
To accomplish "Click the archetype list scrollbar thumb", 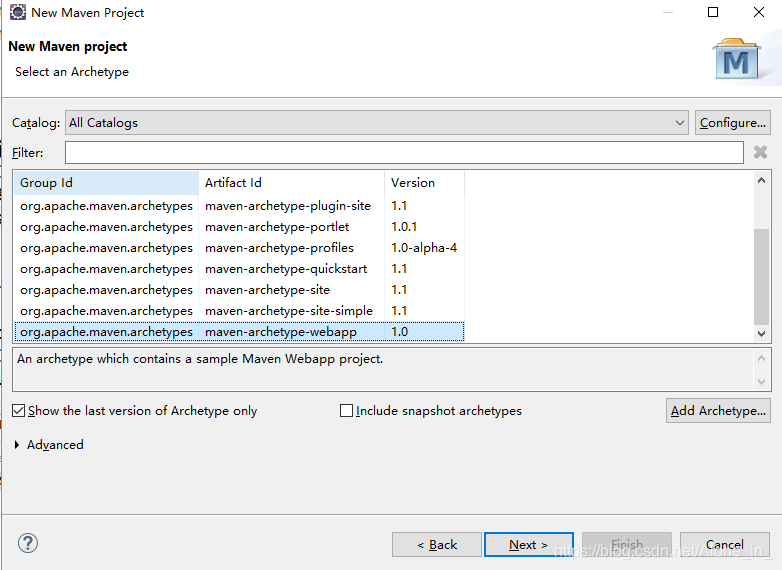I will pyautogui.click(x=761, y=277).
